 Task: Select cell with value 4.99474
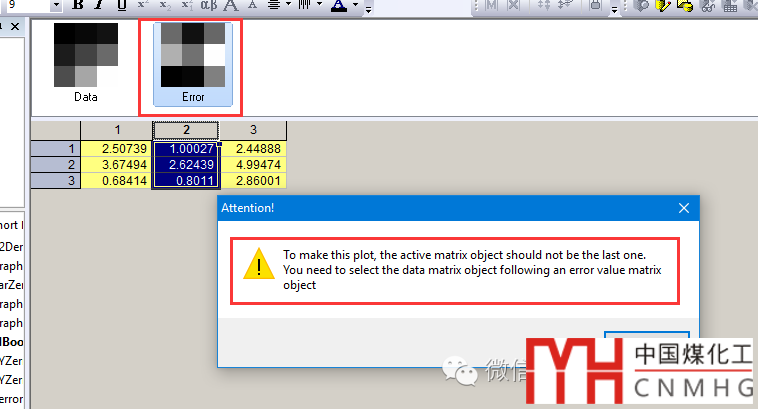253,164
